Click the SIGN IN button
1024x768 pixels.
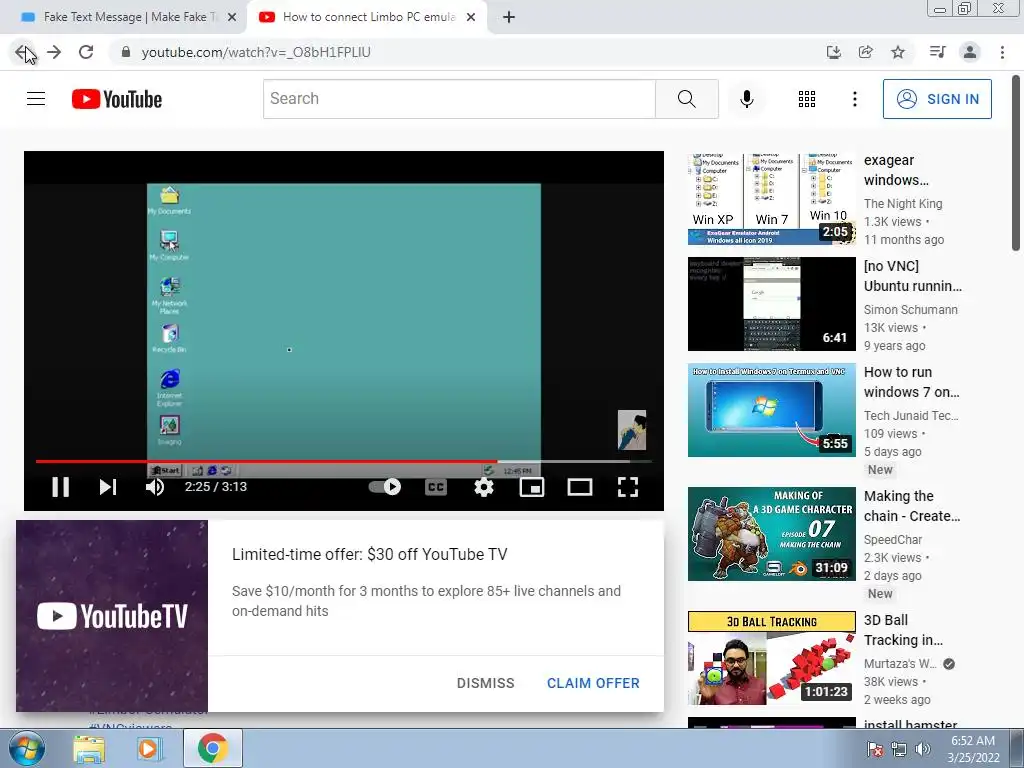[x=937, y=99]
